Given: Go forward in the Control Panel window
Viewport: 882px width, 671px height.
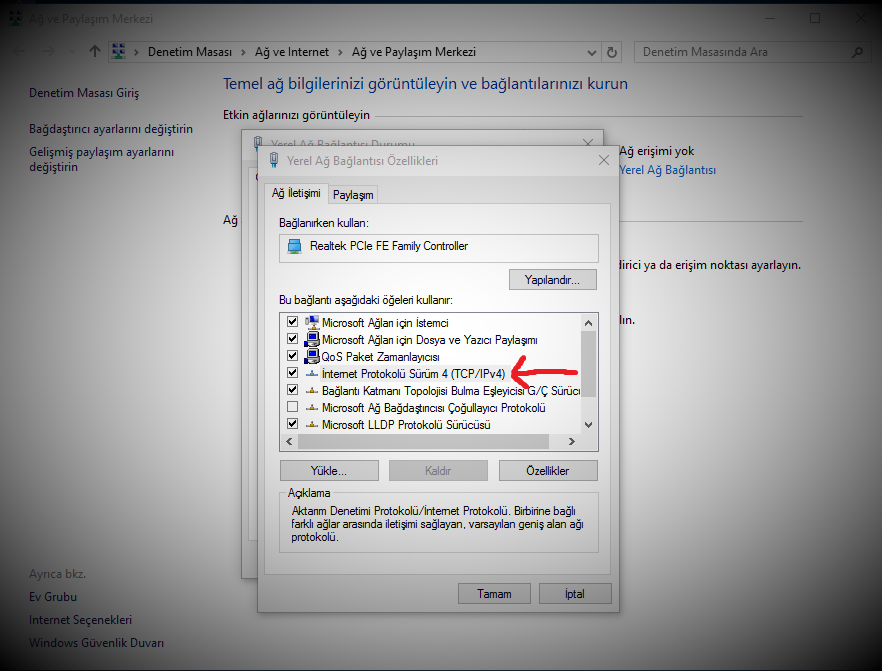Looking at the screenshot, I should click(49, 52).
